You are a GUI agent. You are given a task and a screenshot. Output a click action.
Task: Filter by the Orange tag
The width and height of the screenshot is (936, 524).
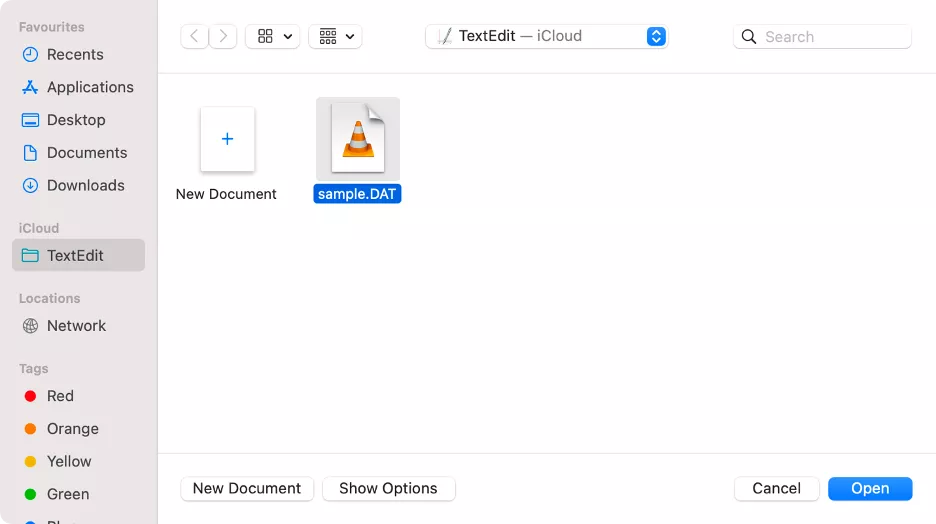[72, 429]
